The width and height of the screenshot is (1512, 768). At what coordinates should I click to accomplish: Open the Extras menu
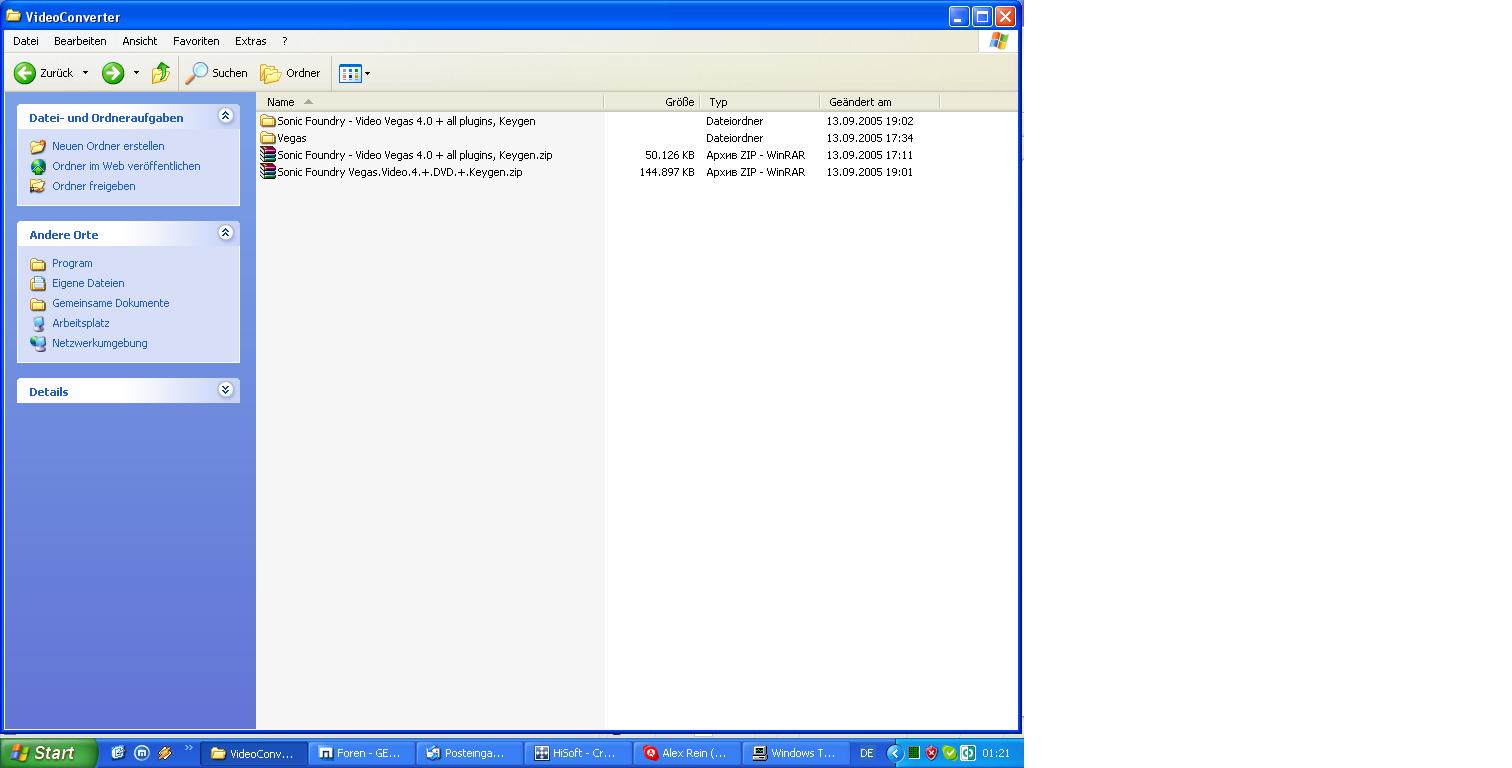250,41
